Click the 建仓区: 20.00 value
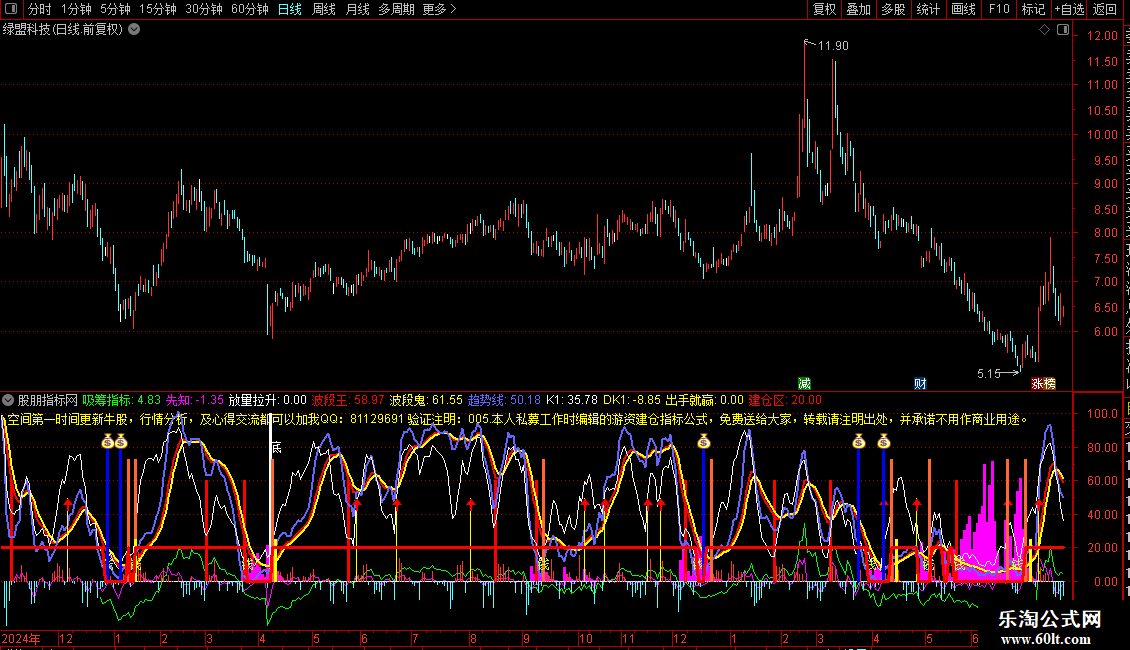1130x650 pixels. 785,400
